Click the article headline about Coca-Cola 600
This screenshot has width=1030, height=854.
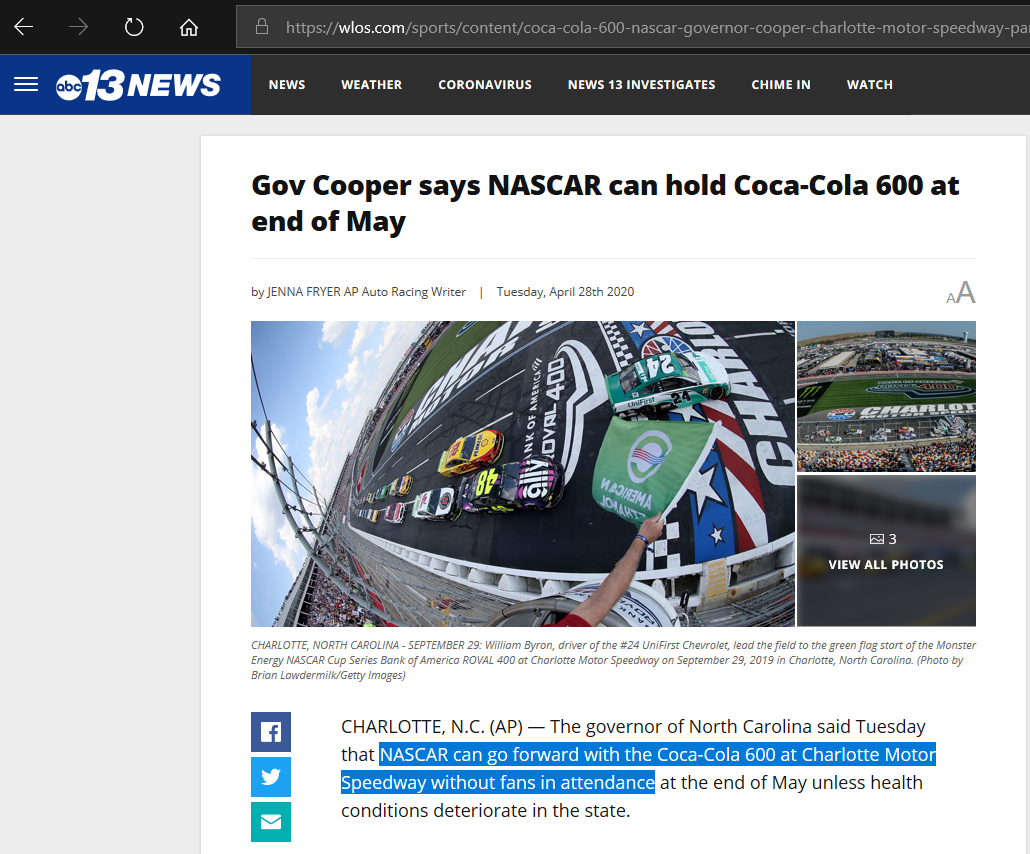(605, 203)
